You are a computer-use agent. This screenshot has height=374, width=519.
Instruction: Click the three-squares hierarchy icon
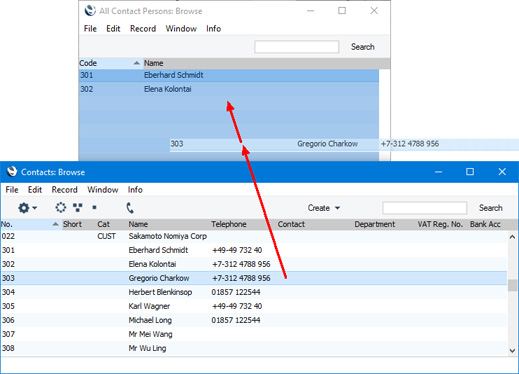[x=78, y=208]
